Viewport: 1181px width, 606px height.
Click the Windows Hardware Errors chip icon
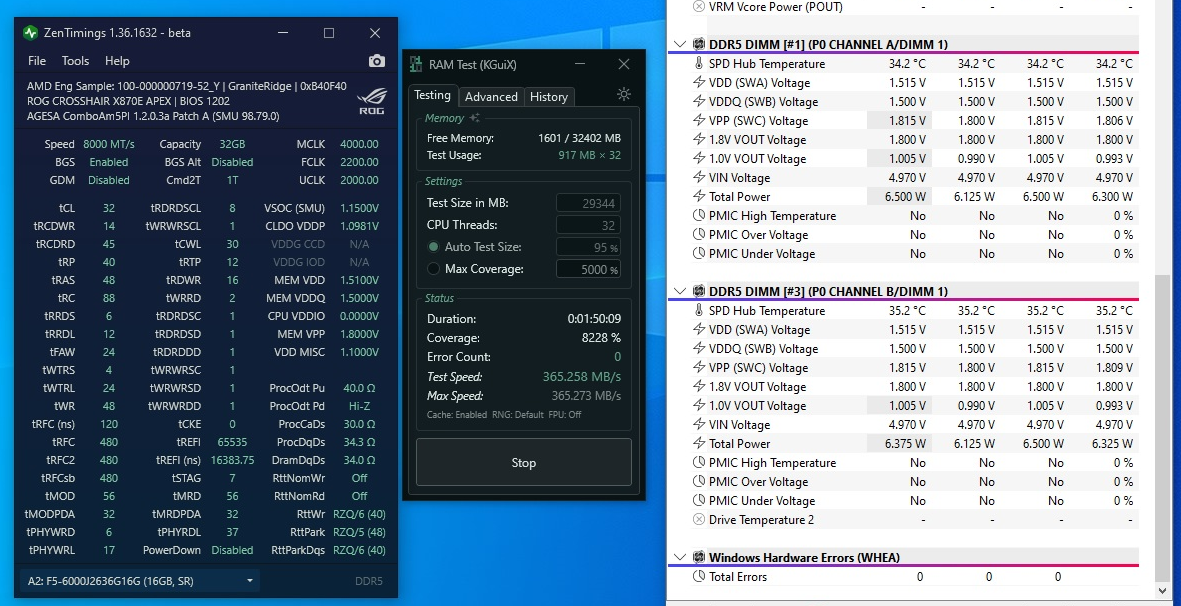pos(698,558)
